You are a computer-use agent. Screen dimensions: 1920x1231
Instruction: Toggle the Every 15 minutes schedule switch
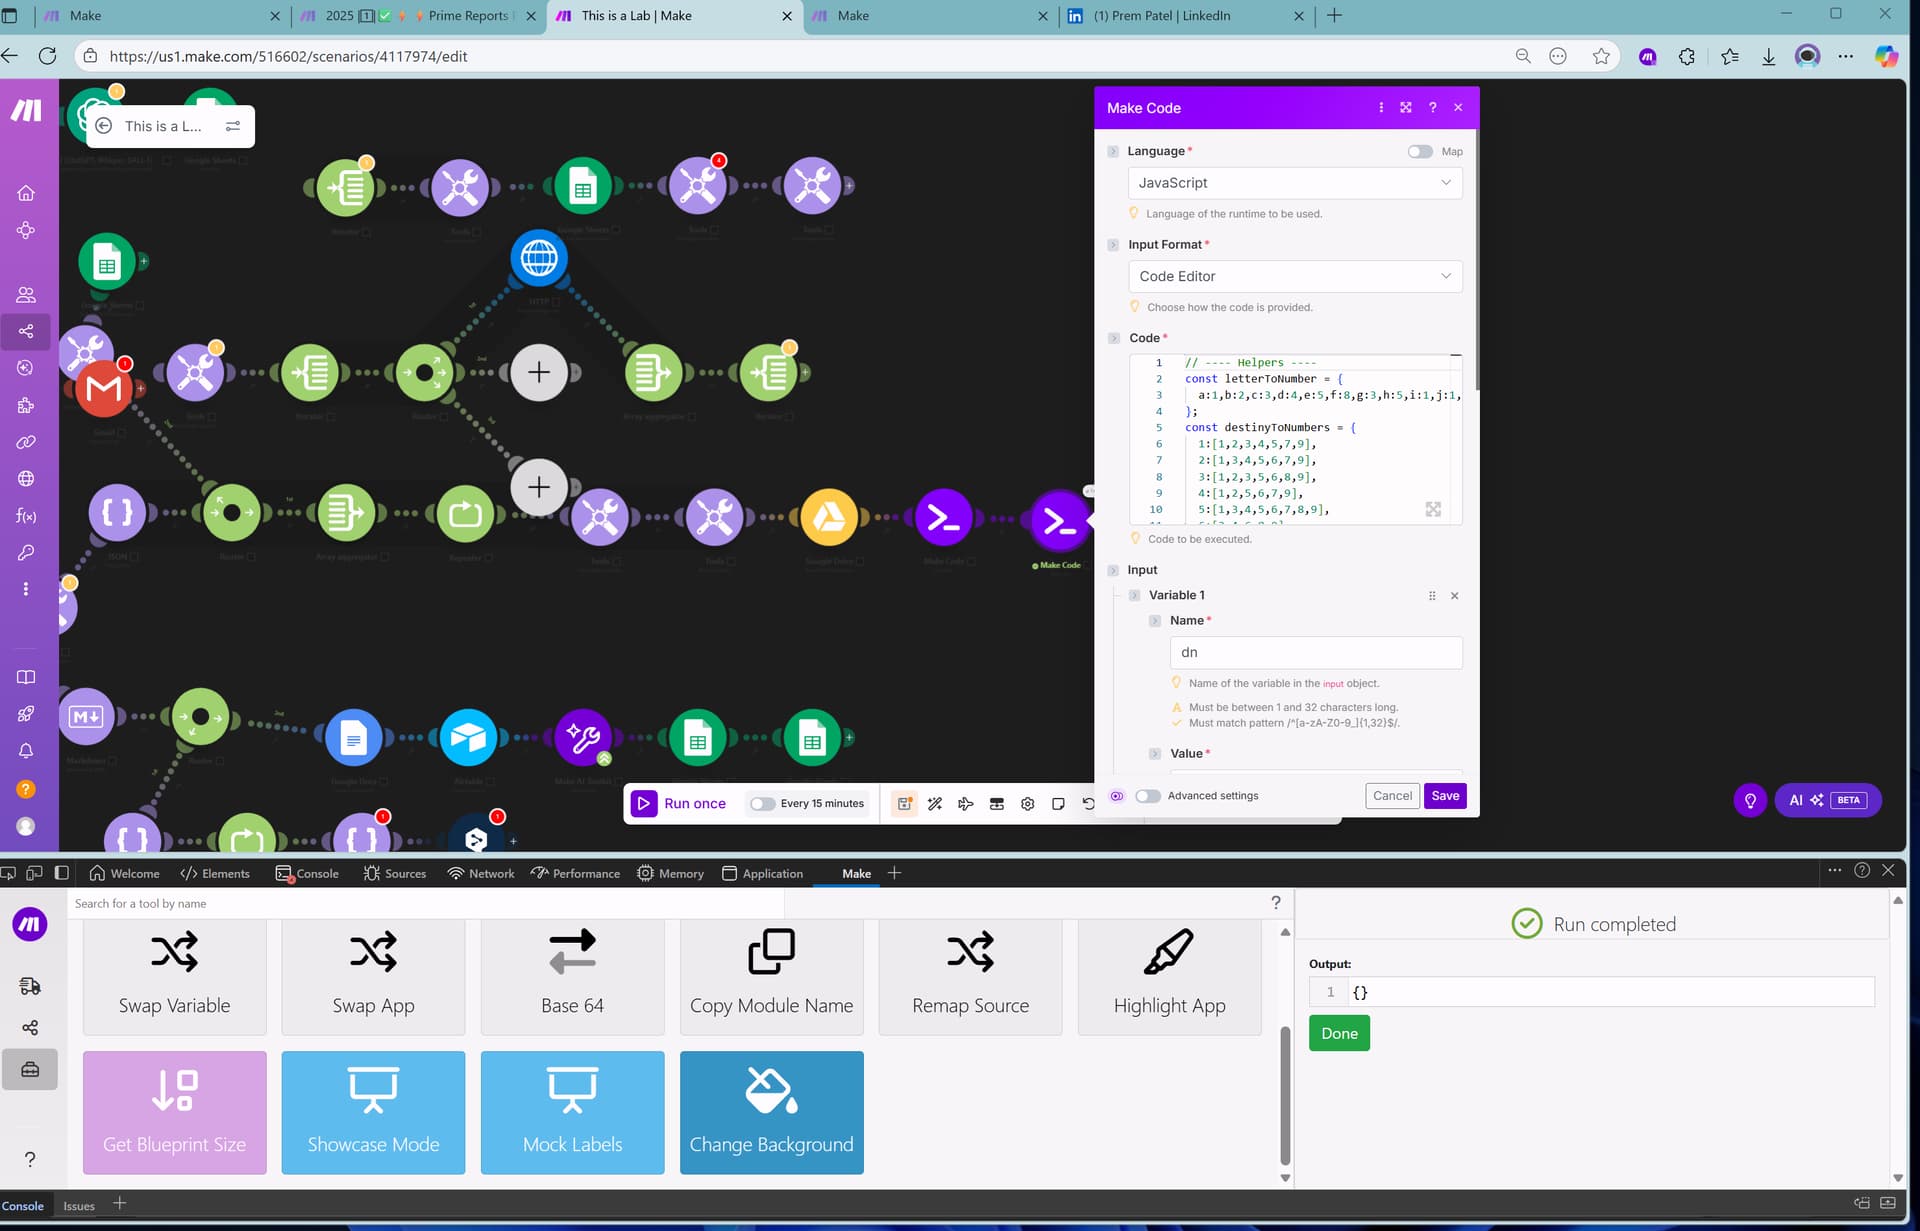(x=762, y=804)
